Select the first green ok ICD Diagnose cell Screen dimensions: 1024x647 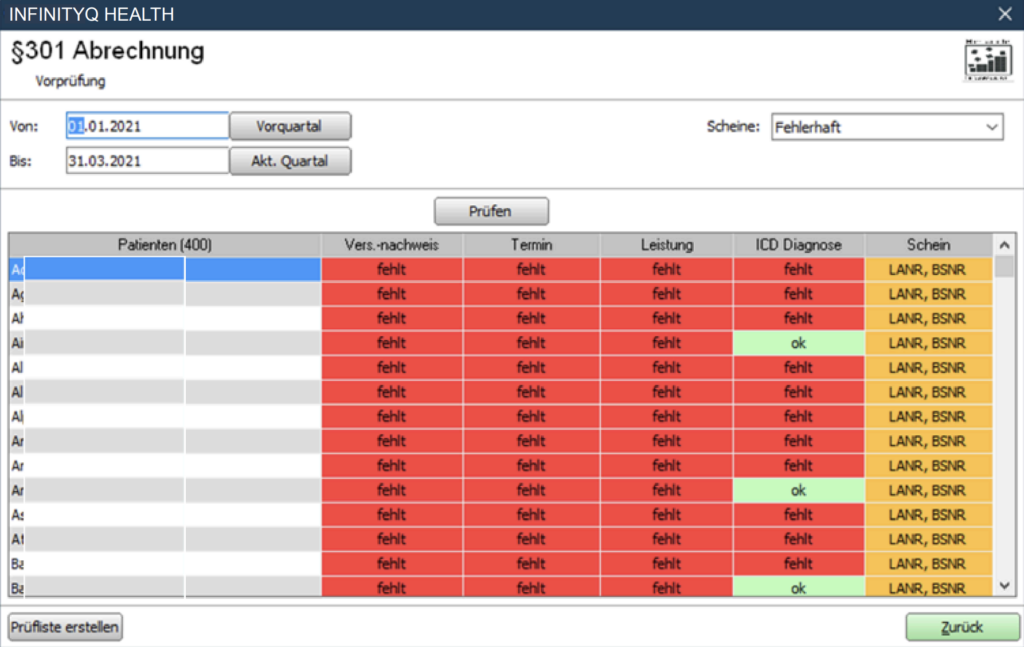[799, 343]
